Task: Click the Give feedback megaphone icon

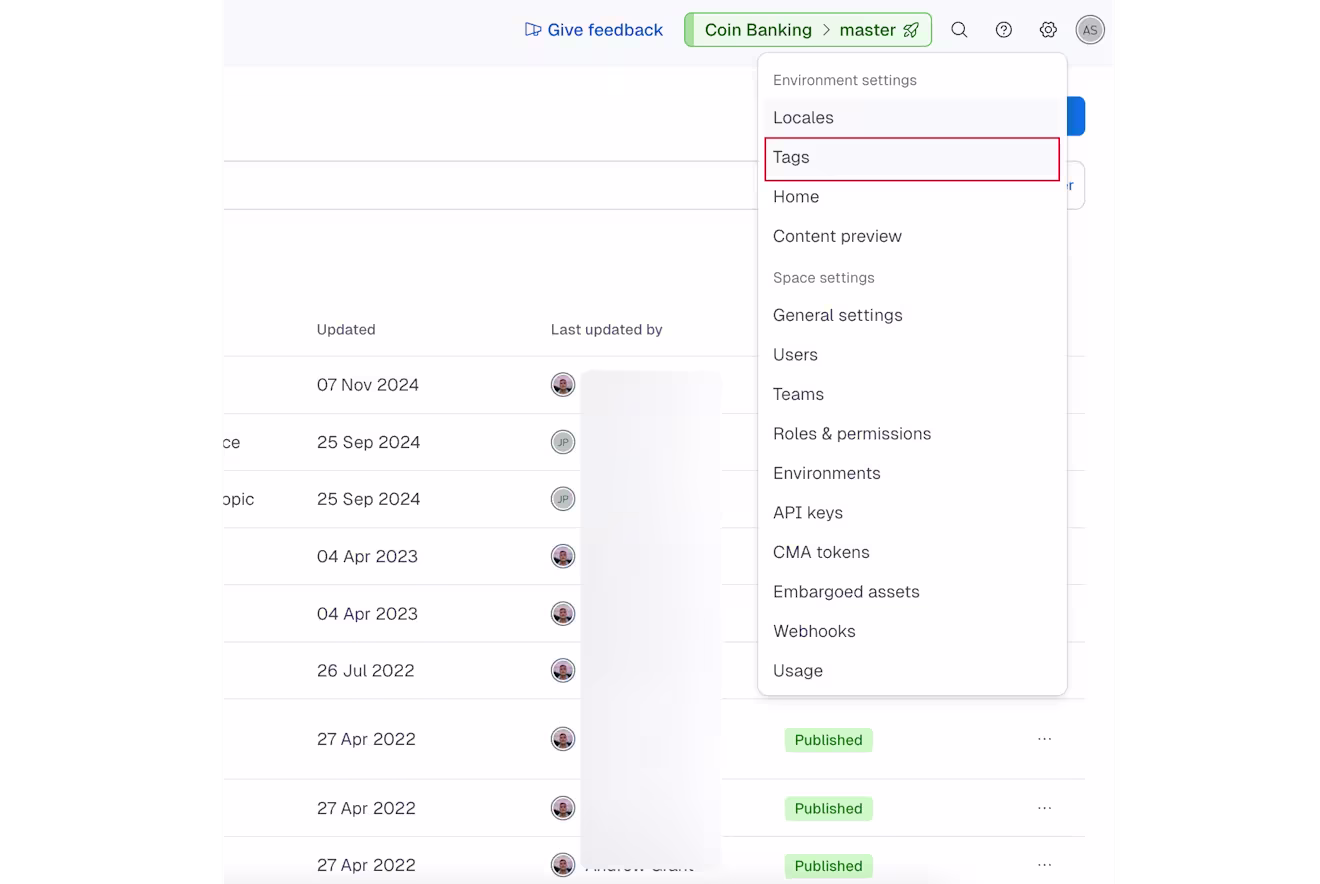Action: tap(533, 30)
